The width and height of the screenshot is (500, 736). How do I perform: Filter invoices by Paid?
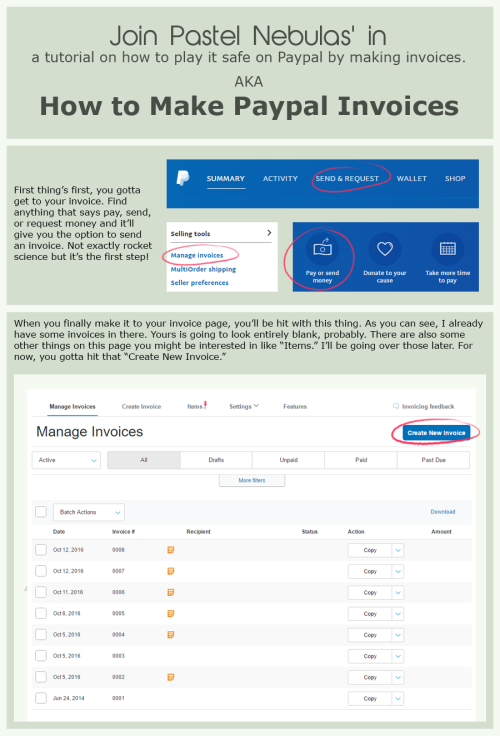pyautogui.click(x=361, y=460)
